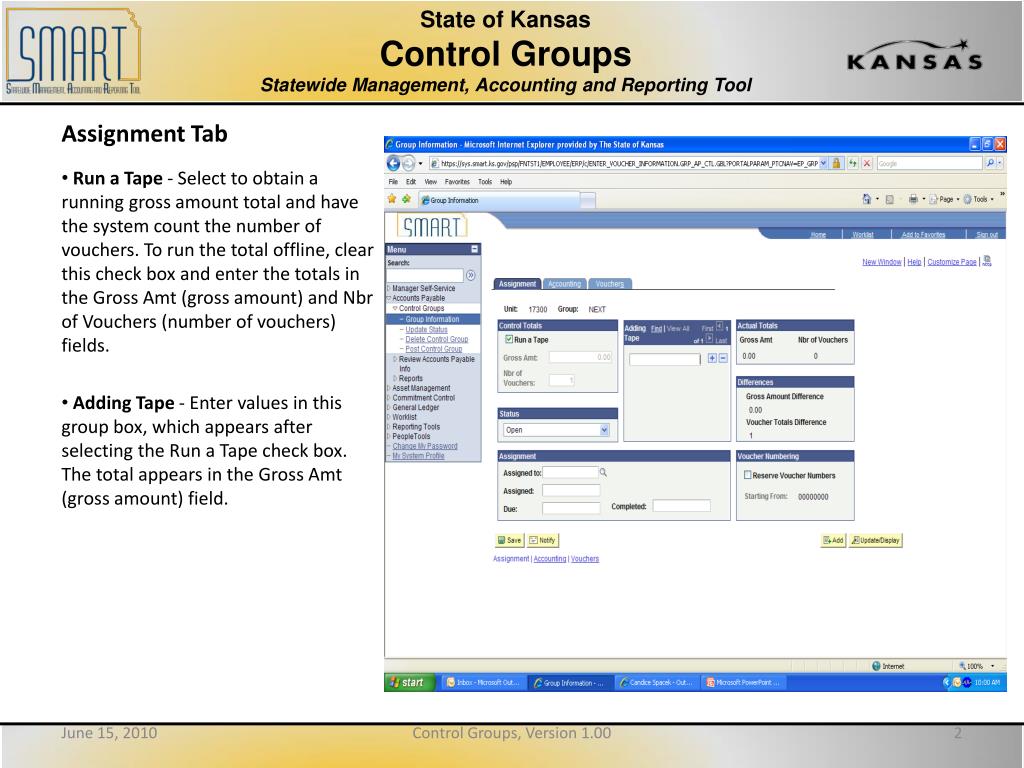The image size is (1024, 768).
Task: Click the Add button
Action: [833, 540]
